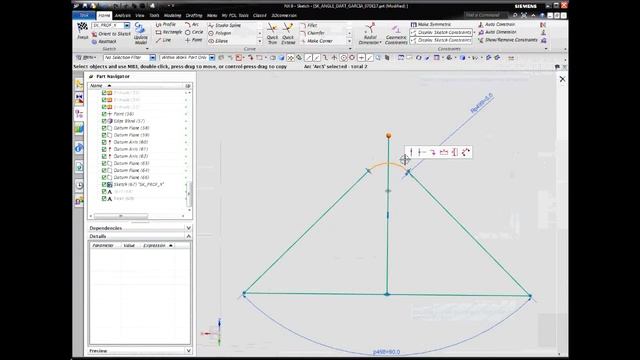Select the Point tool

(x=193, y=40)
